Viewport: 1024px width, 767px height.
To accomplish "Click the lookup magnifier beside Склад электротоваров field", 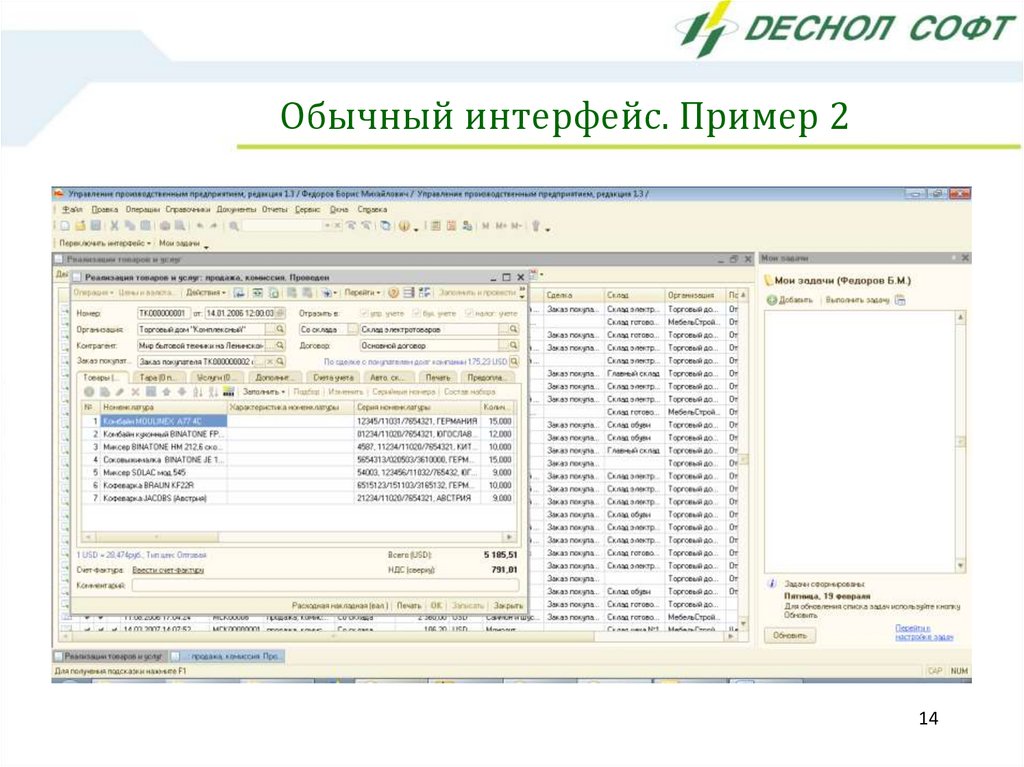I will click(x=514, y=329).
